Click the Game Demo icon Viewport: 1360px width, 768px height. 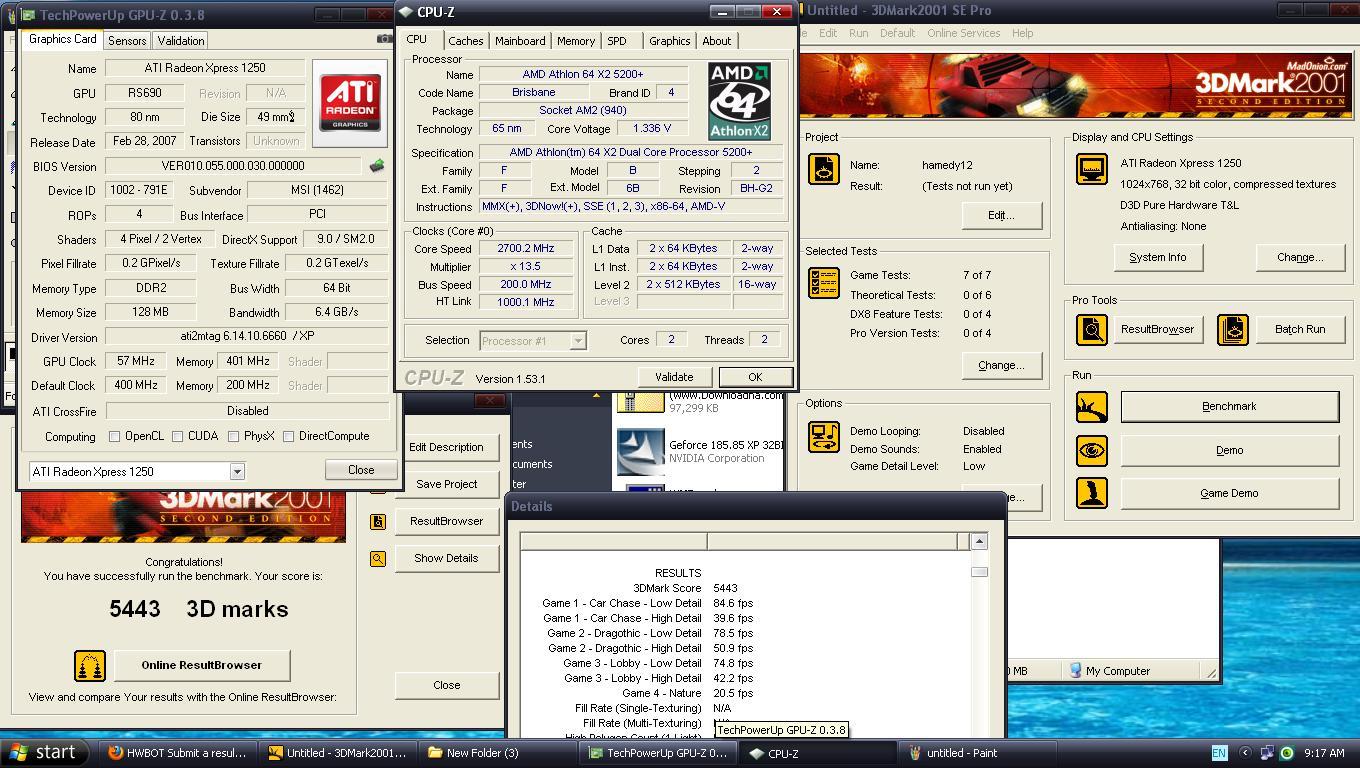(1091, 493)
